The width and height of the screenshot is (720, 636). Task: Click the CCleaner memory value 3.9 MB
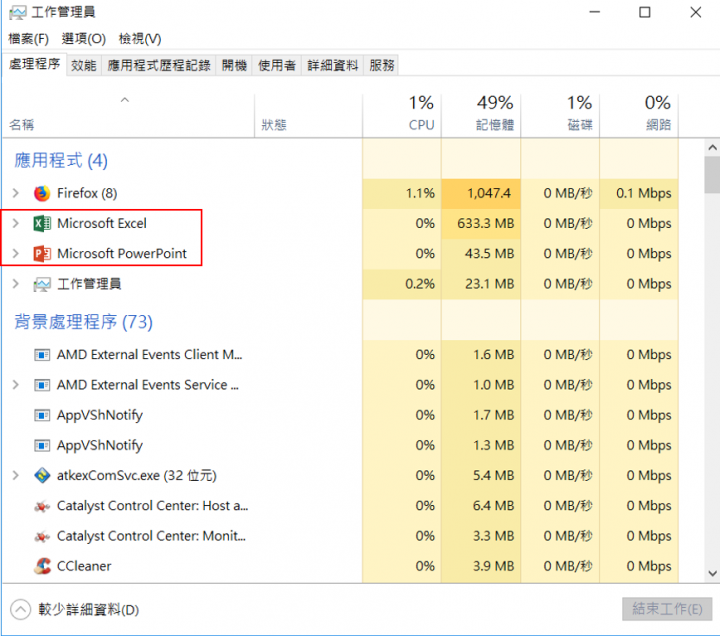[493, 566]
